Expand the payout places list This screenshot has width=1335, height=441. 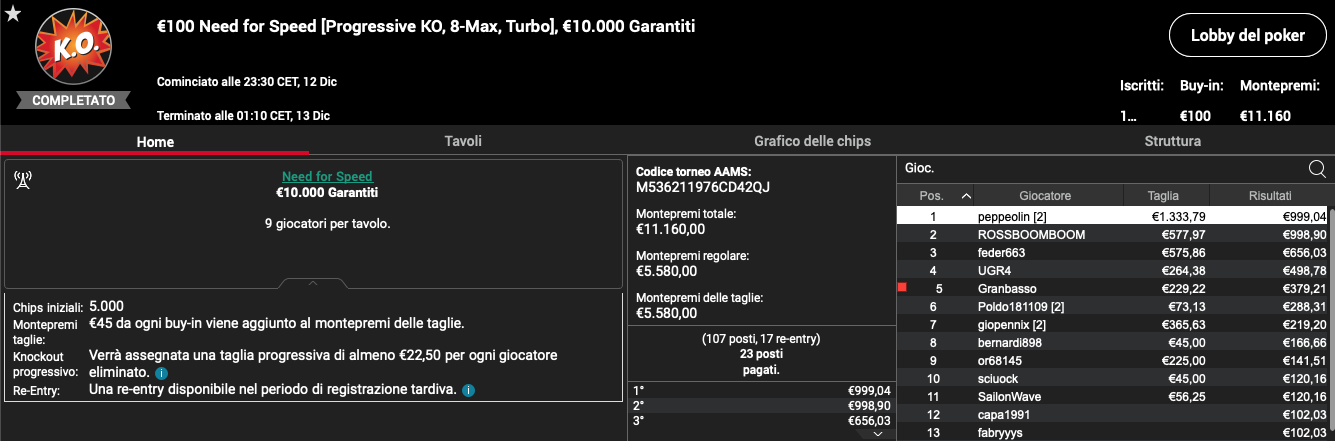[877, 434]
